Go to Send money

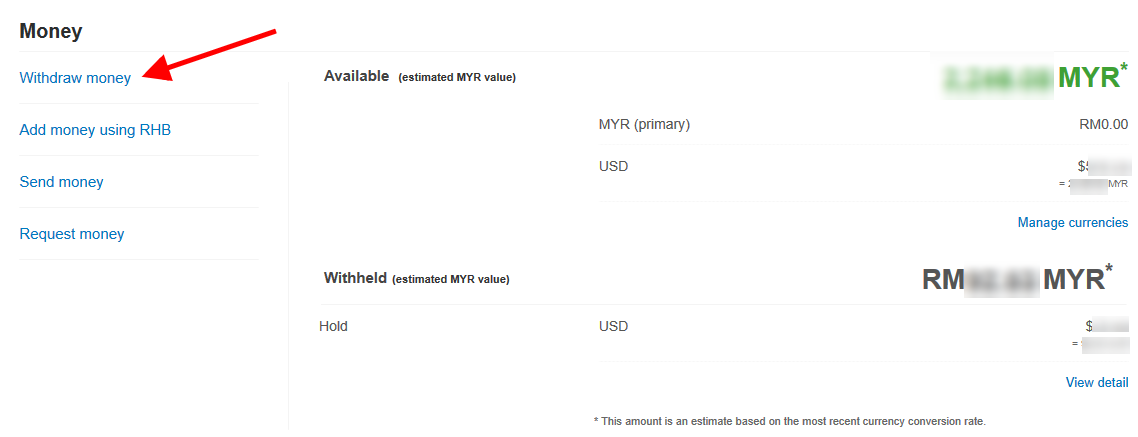[x=61, y=182]
